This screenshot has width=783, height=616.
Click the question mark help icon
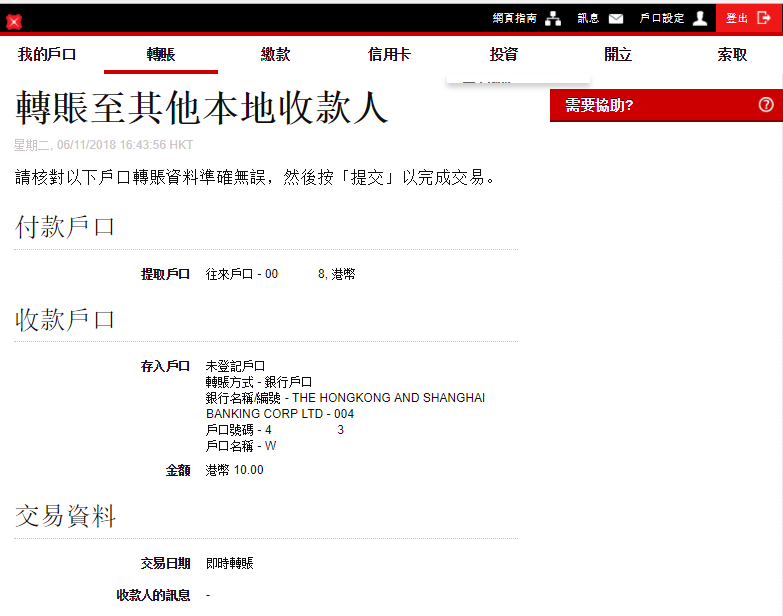click(766, 105)
